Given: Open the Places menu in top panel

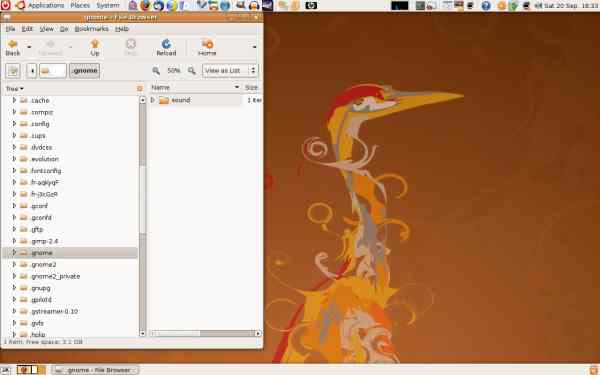Looking at the screenshot, I should (x=80, y=5).
